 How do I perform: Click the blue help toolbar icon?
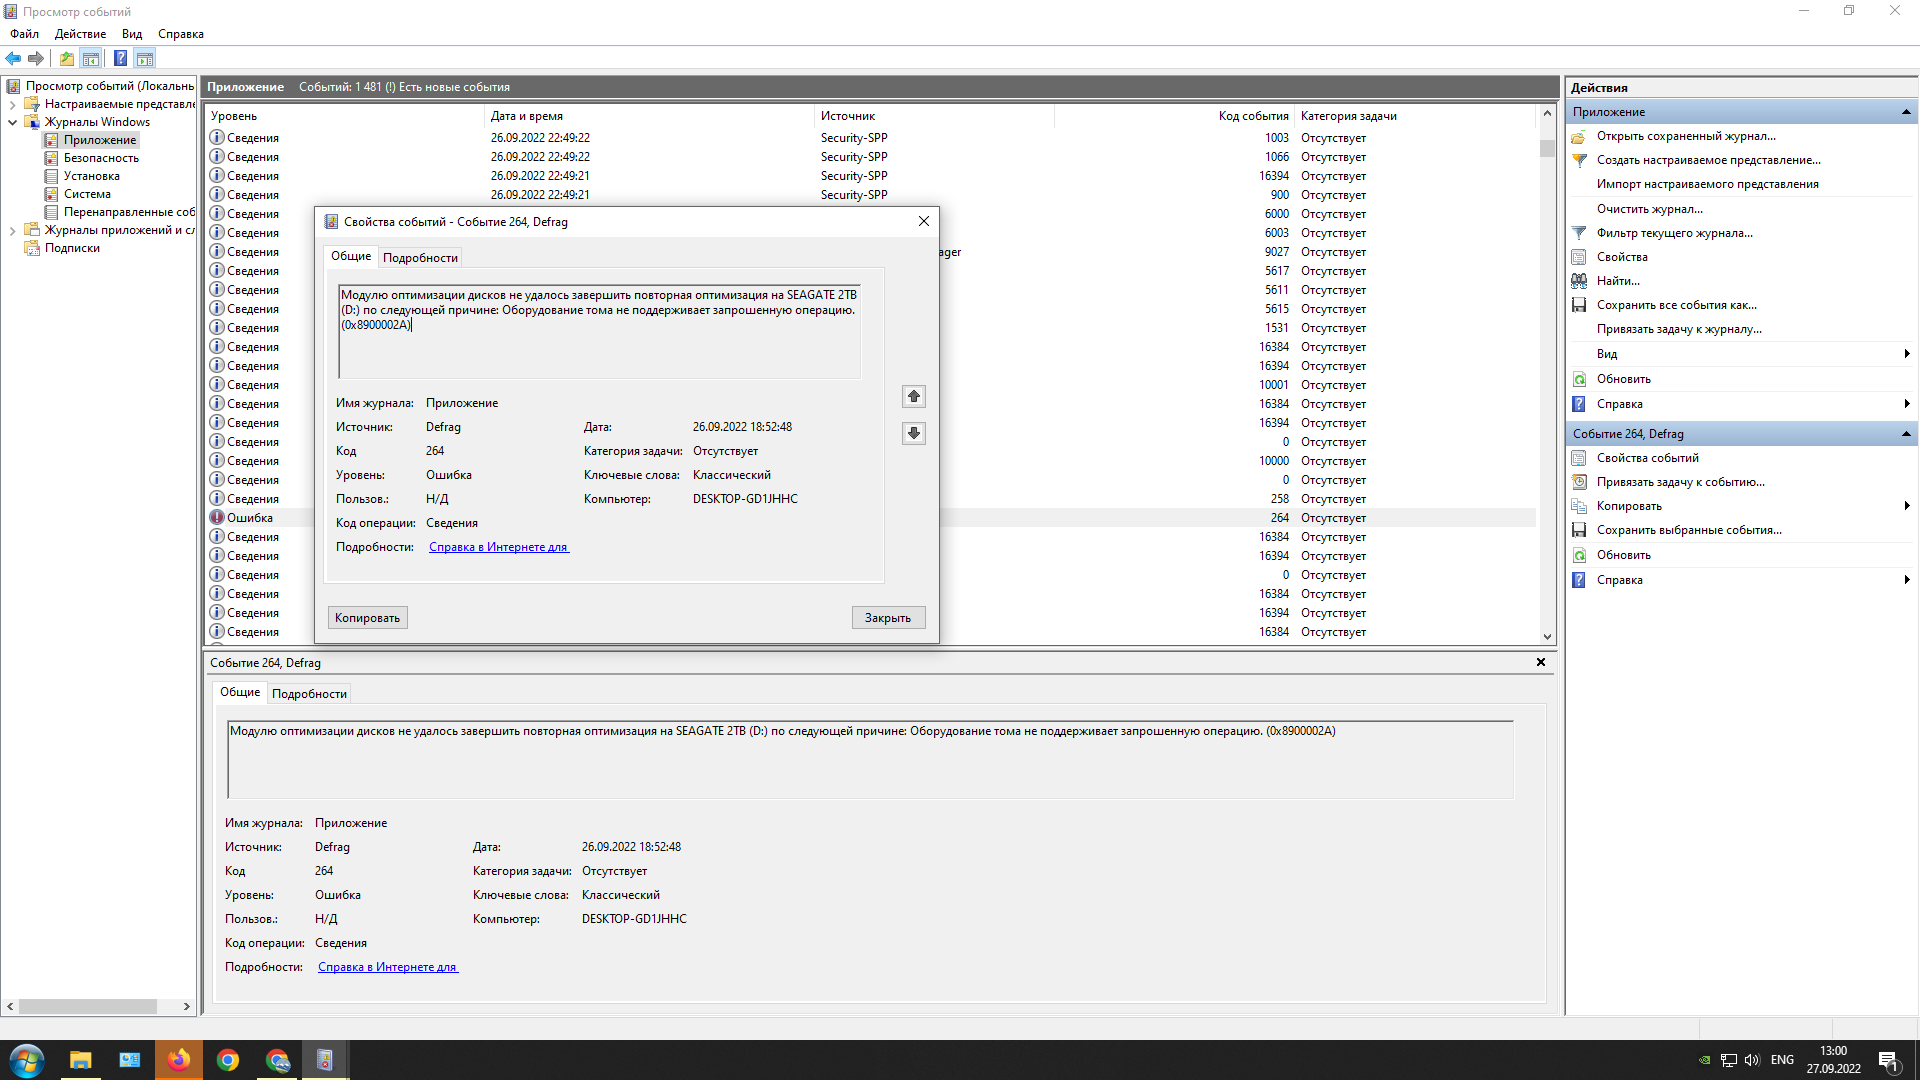click(120, 58)
